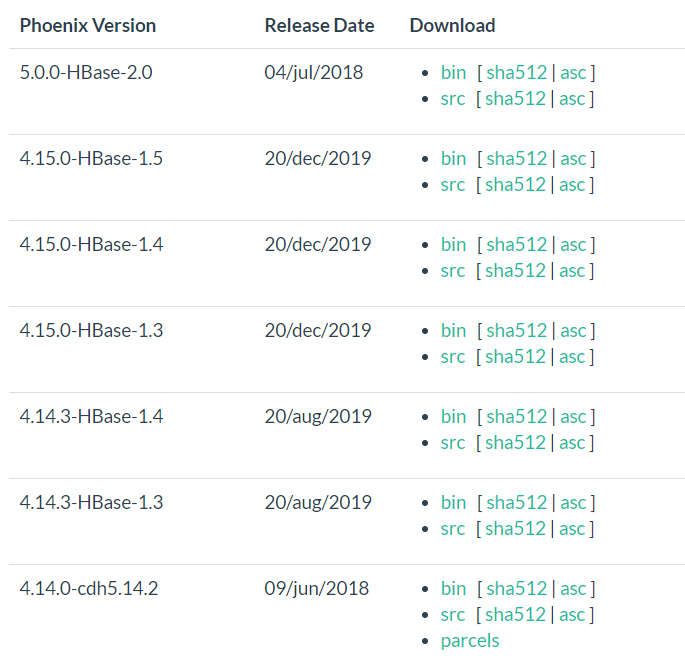Image resolution: width=685 pixels, height=668 pixels.
Task: Open sha512 of 4.15.0-HBase-1.3 bin
Action: click(x=516, y=331)
